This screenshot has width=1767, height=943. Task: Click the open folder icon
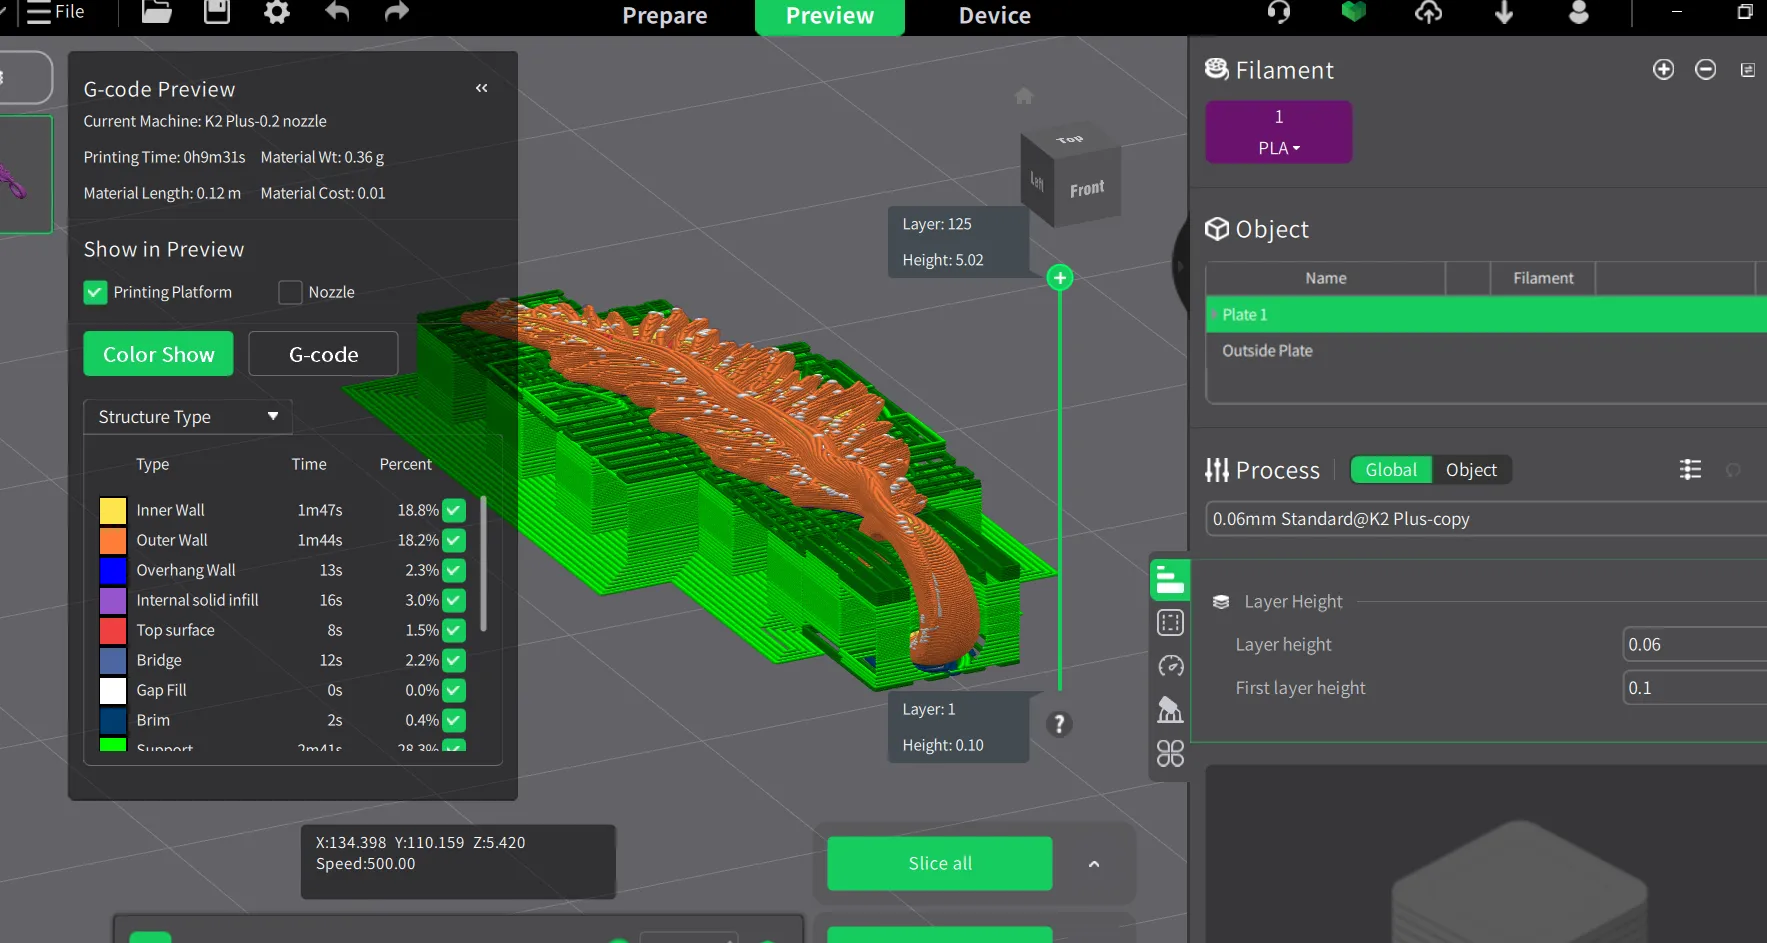click(156, 12)
